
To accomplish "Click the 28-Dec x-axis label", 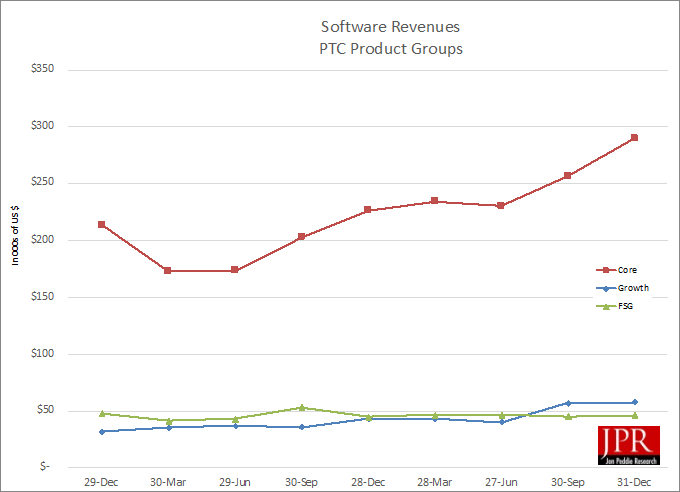I will [368, 482].
